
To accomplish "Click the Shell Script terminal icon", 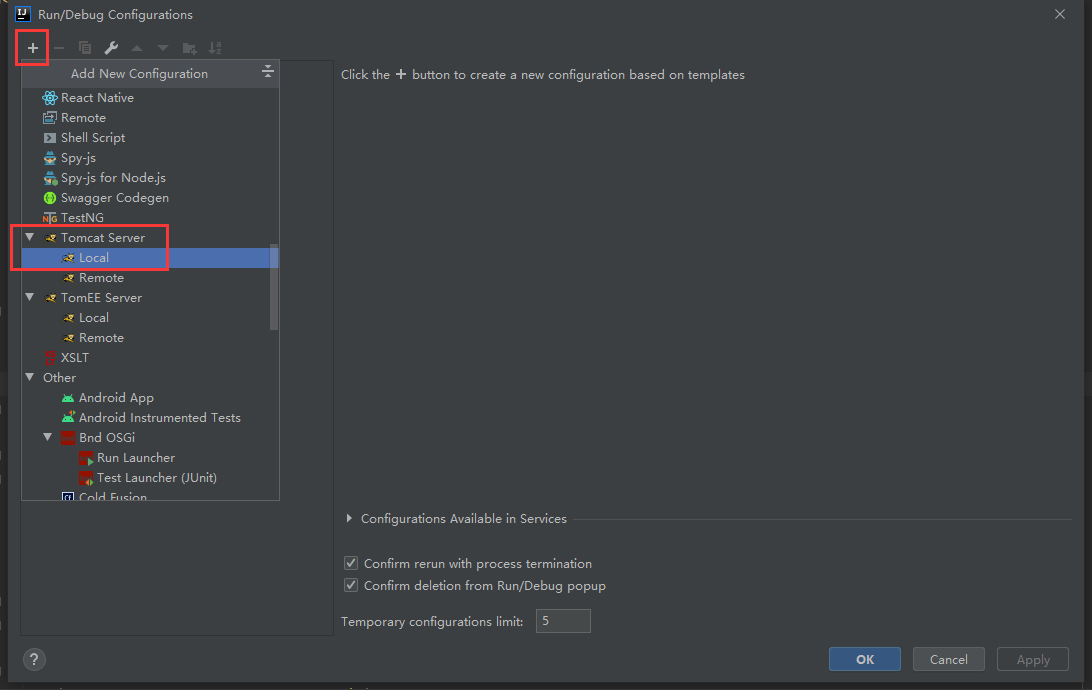I will [x=49, y=138].
